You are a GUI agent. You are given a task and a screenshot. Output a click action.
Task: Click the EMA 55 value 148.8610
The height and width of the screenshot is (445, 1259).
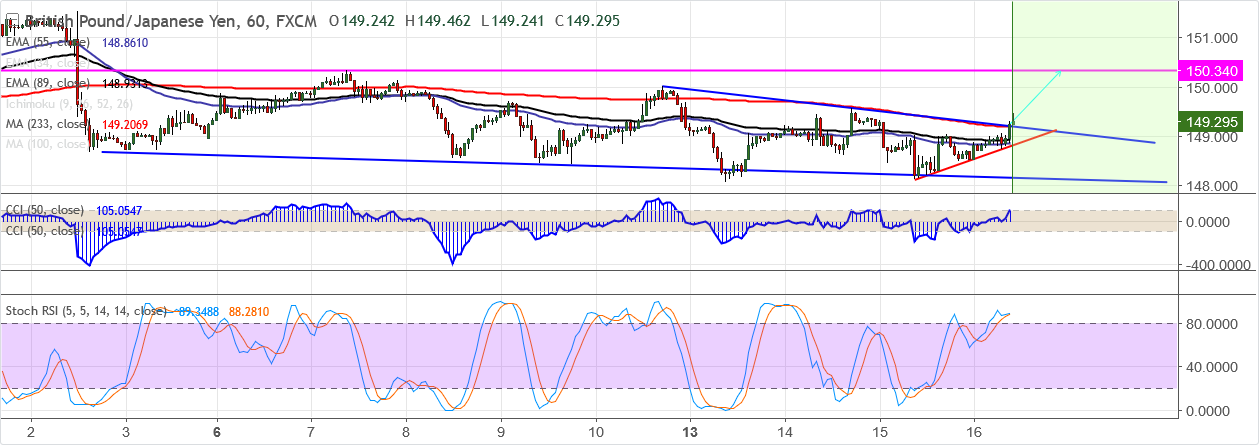pos(125,43)
